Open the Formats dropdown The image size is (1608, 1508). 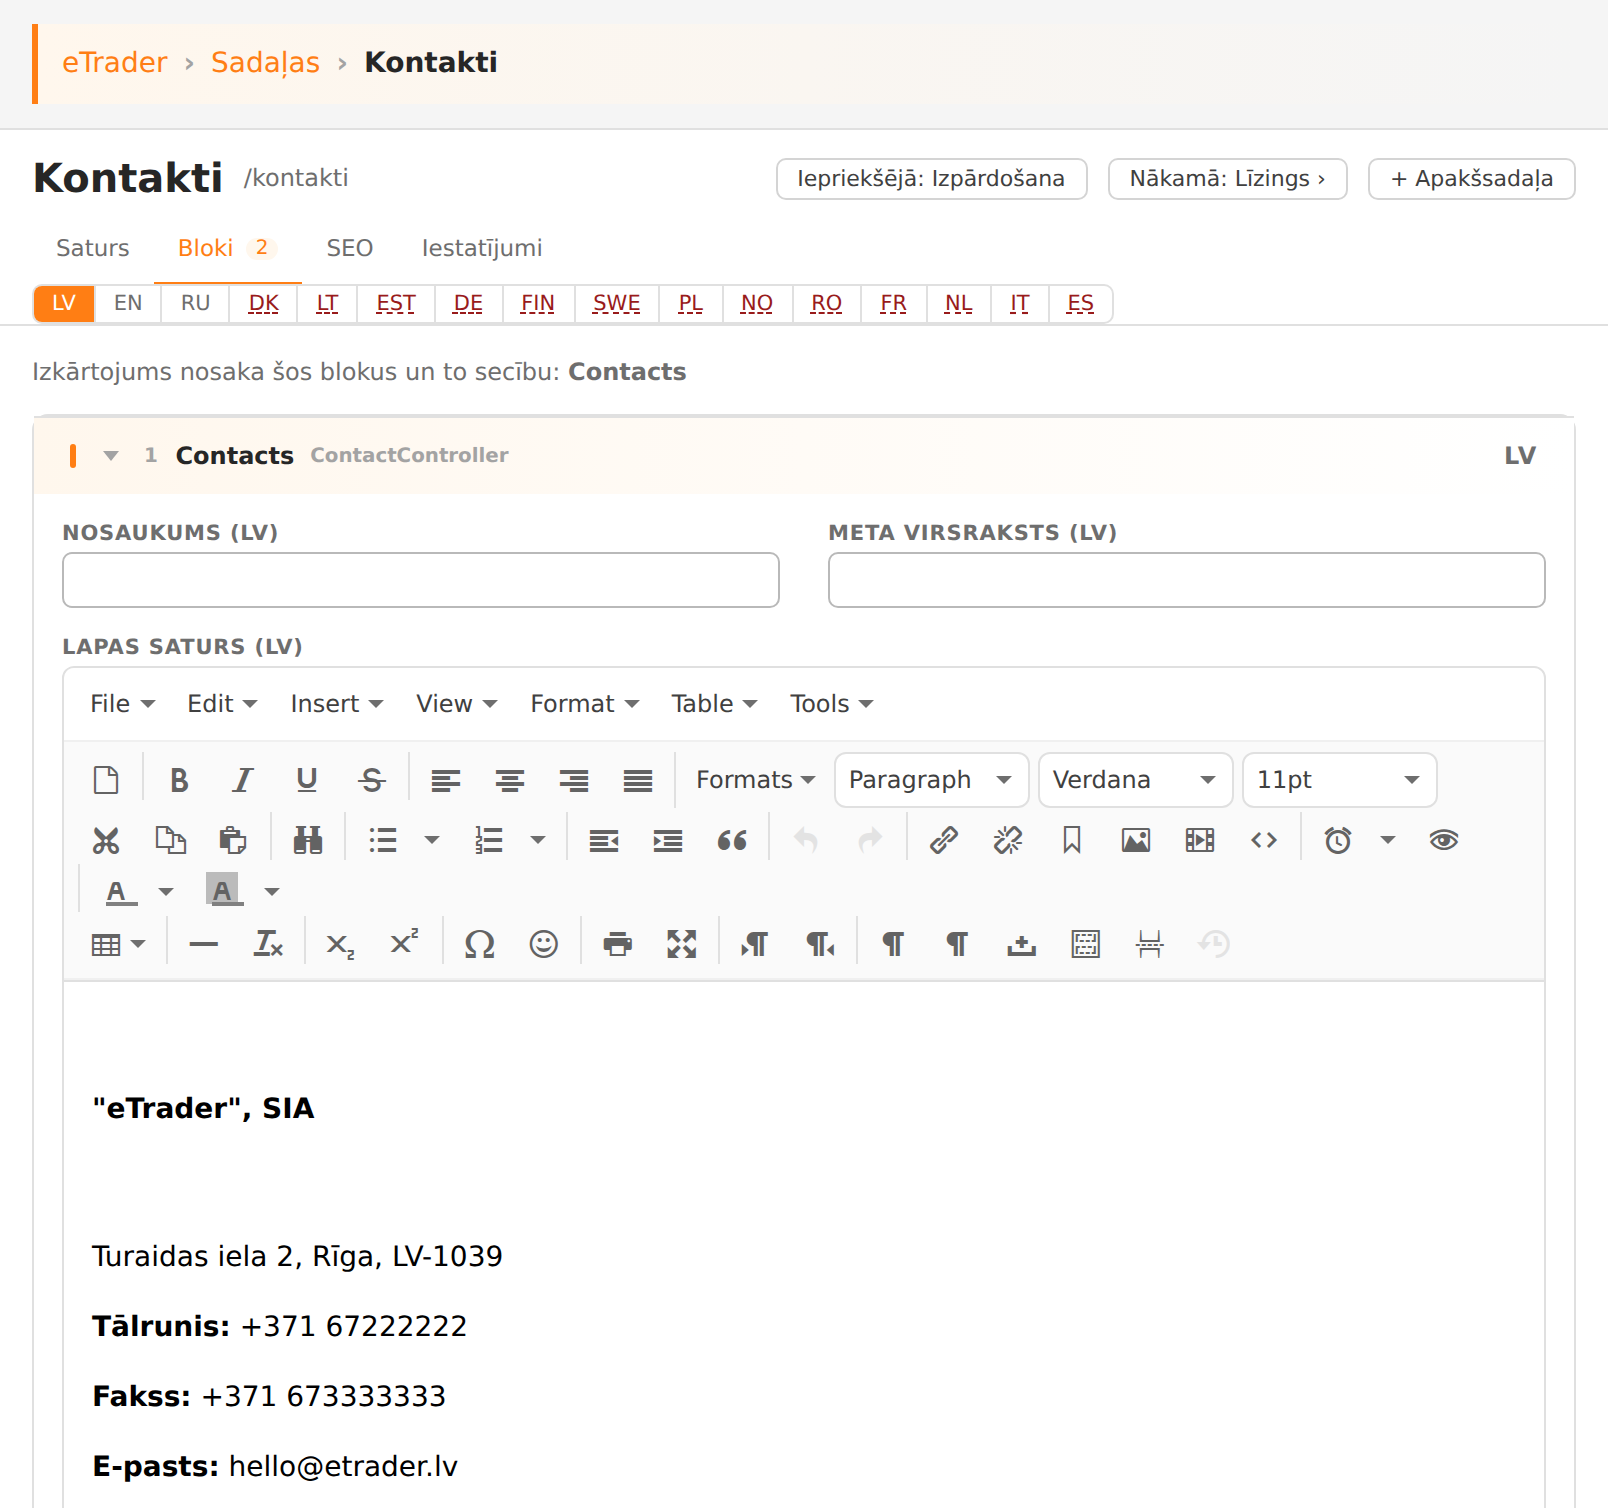tap(755, 780)
